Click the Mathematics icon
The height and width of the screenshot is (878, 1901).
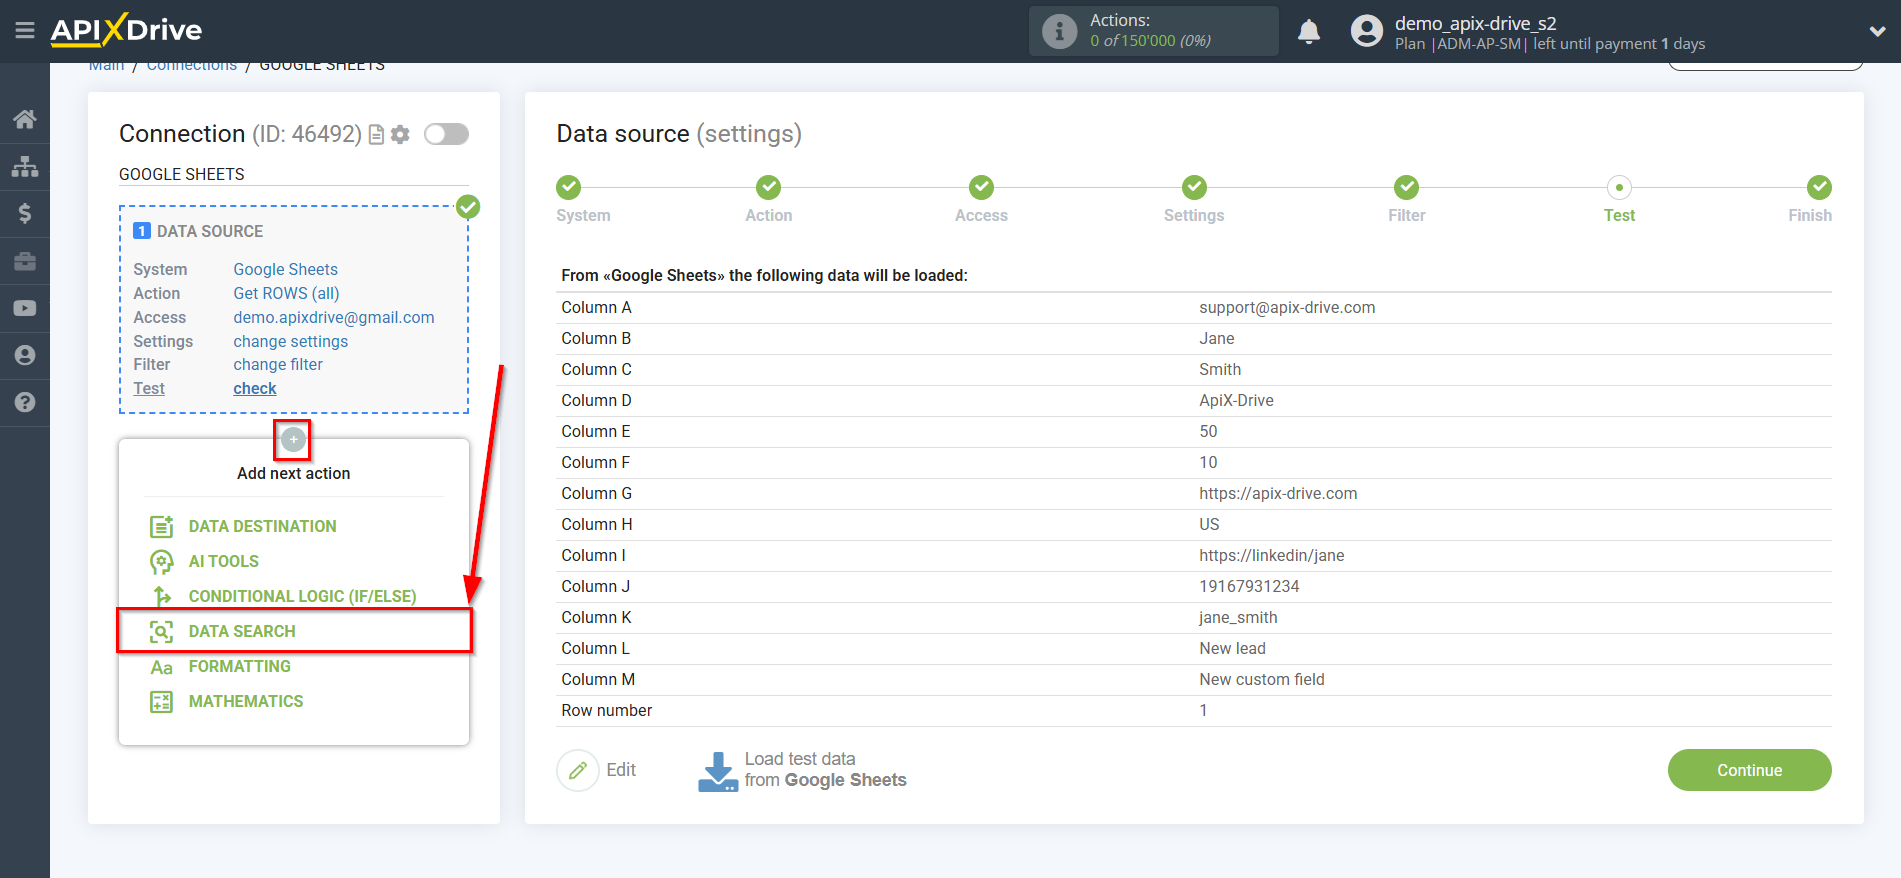click(161, 701)
